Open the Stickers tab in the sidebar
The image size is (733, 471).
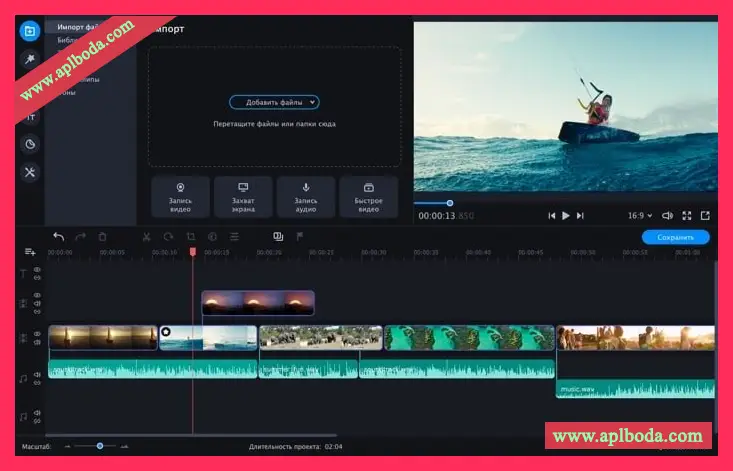pos(30,144)
